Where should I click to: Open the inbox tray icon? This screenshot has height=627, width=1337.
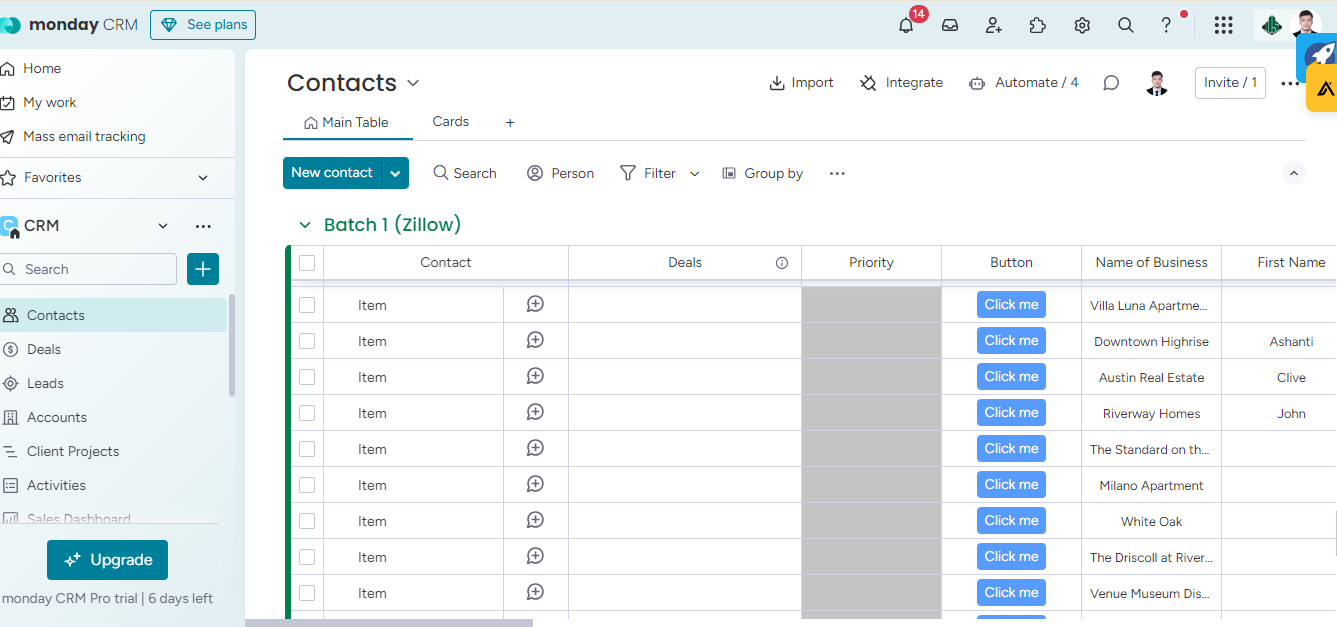point(950,26)
